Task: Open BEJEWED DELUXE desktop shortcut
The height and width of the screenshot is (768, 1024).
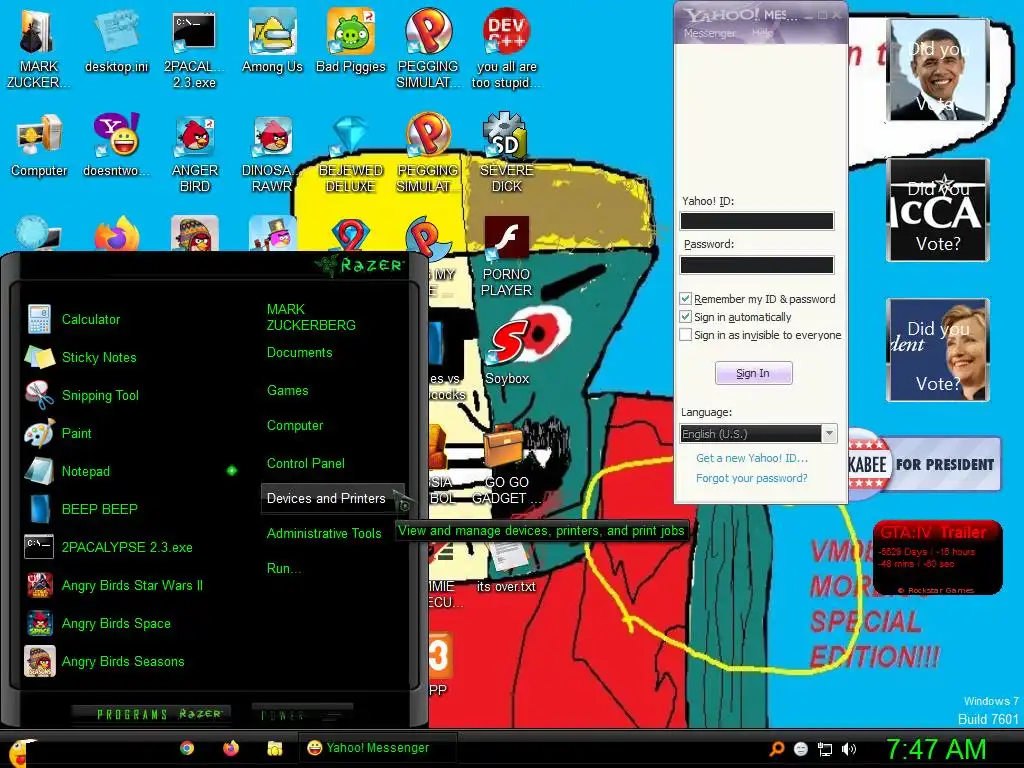Action: (351, 153)
